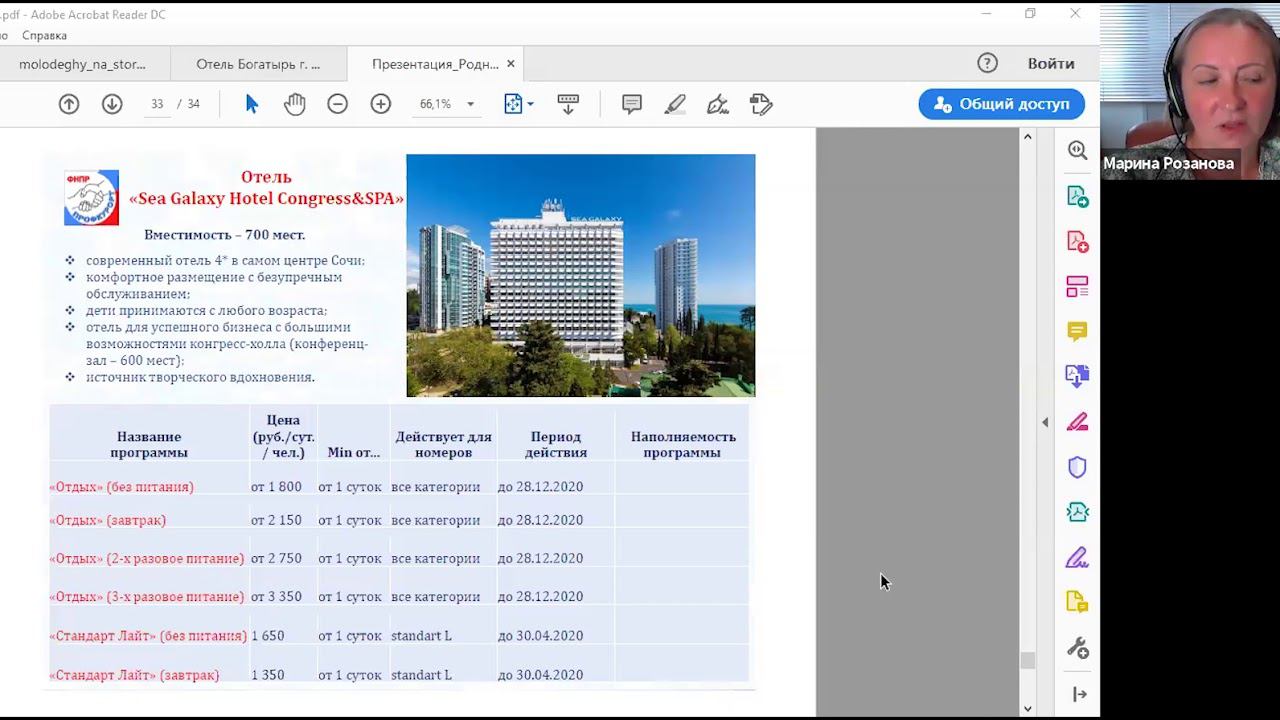The width and height of the screenshot is (1280, 720).
Task: Open the green Compress PDF tool in sidebar
Action: 1077,512
